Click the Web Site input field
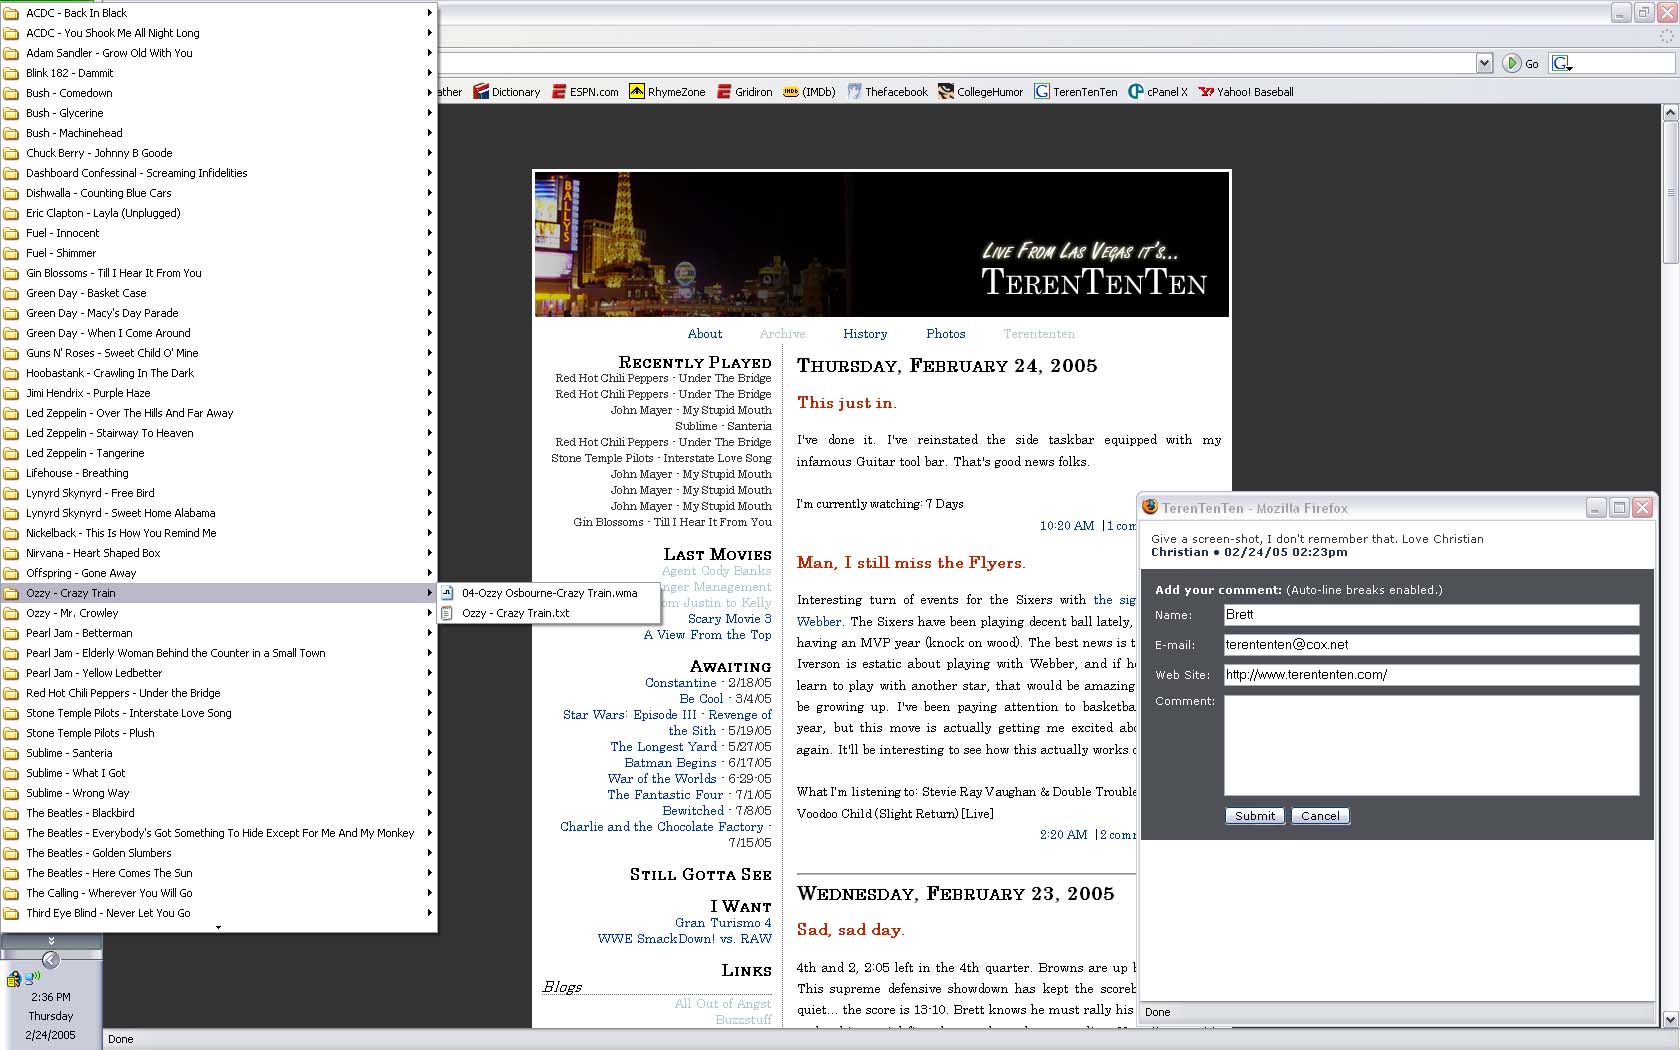 click(x=1431, y=675)
